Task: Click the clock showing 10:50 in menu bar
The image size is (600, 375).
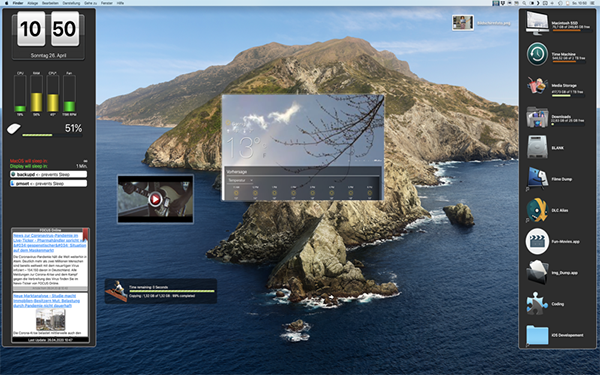Action: click(x=579, y=3)
